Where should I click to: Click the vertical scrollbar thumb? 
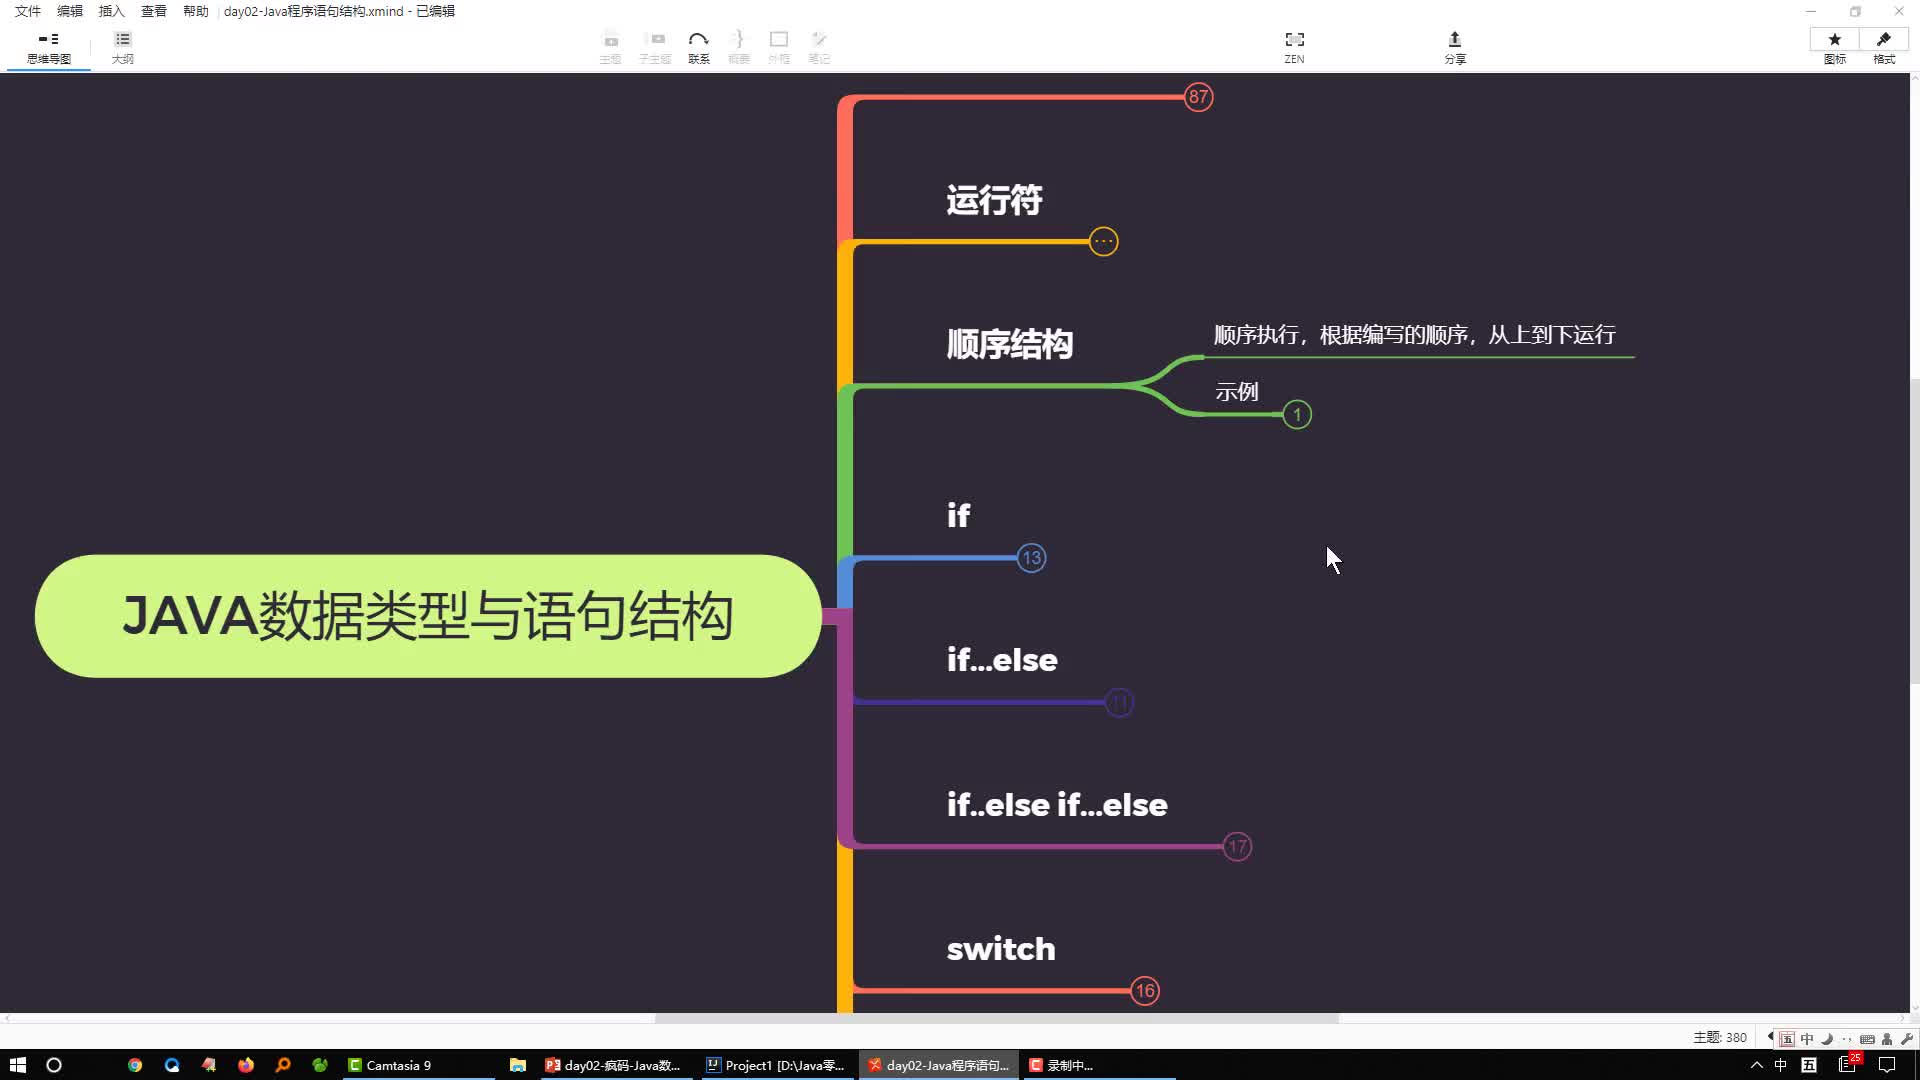(1914, 530)
